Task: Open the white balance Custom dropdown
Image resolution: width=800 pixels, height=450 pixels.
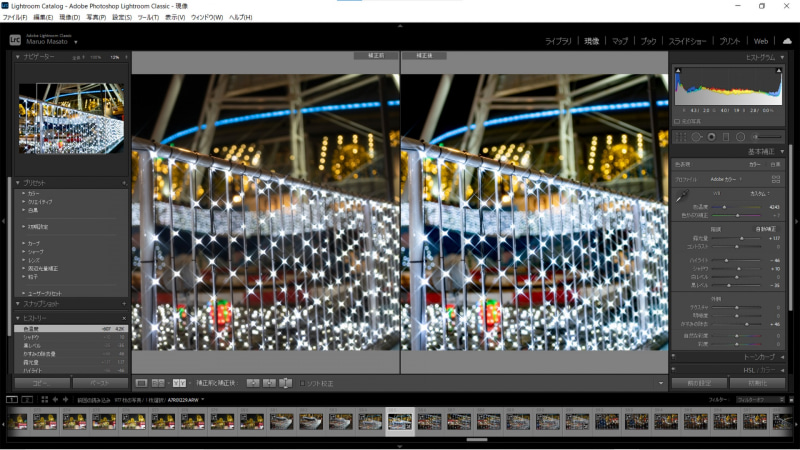Action: pos(760,194)
